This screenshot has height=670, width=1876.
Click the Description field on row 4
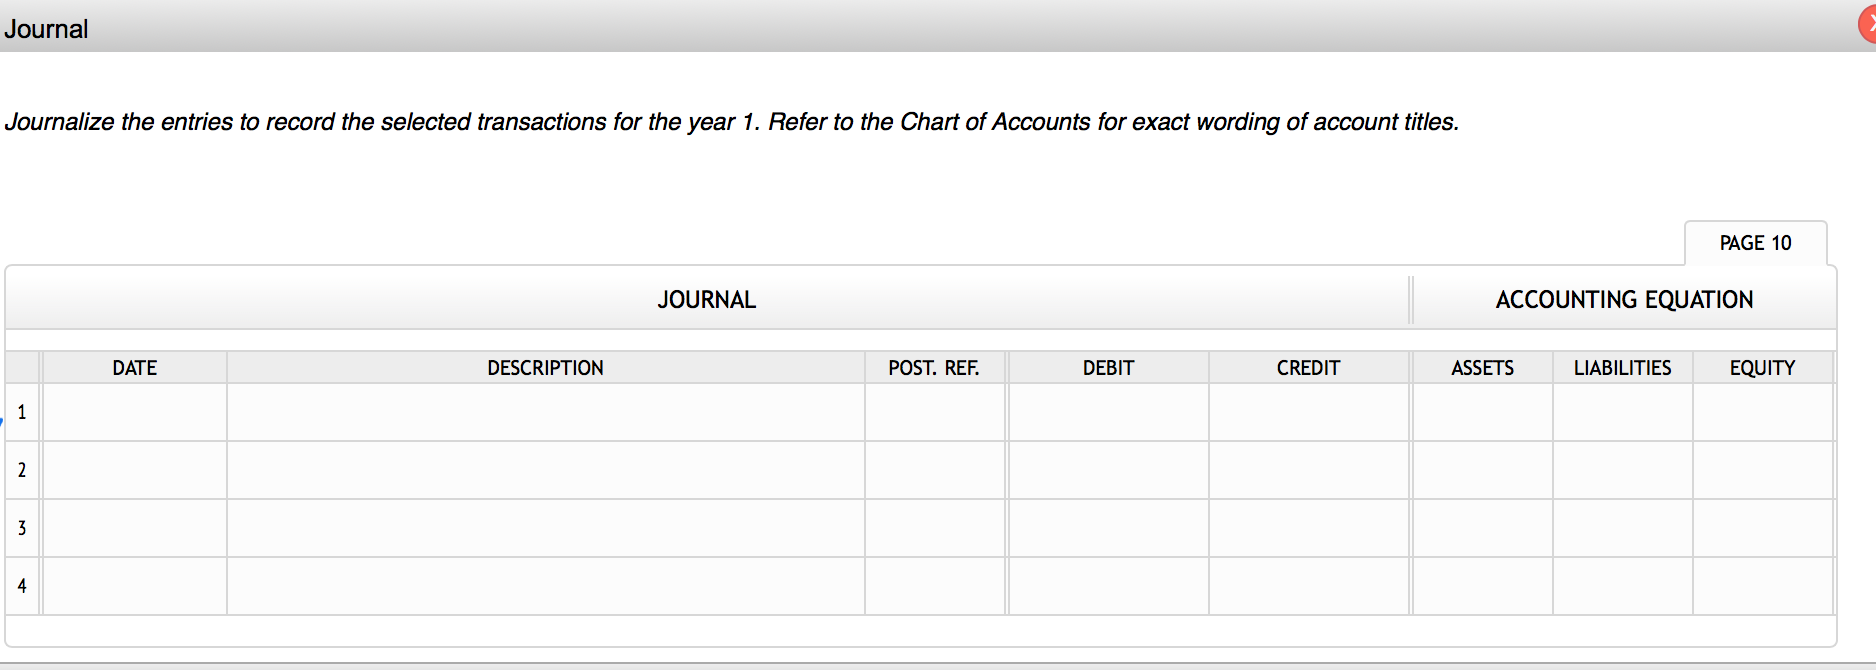click(x=545, y=586)
